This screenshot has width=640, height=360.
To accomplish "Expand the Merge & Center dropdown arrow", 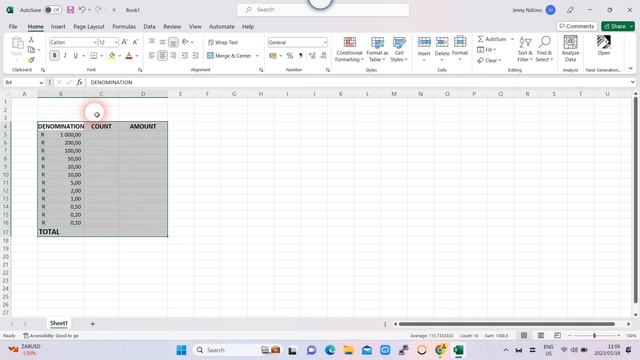I will click(258, 56).
